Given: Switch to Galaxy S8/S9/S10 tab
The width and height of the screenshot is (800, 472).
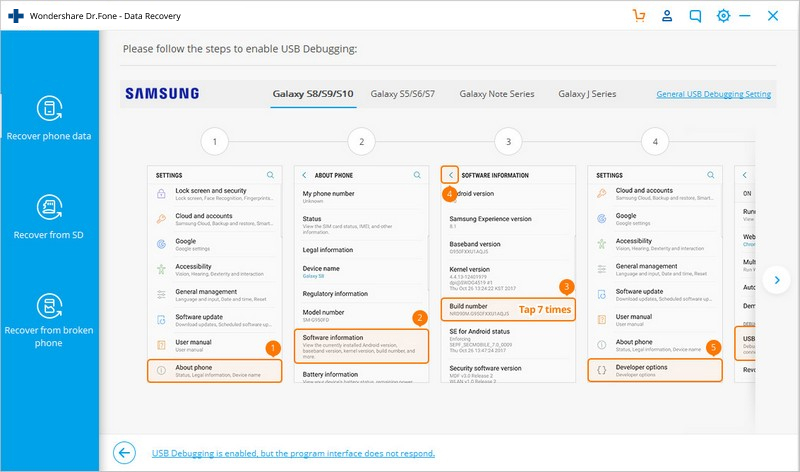Looking at the screenshot, I should click(313, 94).
